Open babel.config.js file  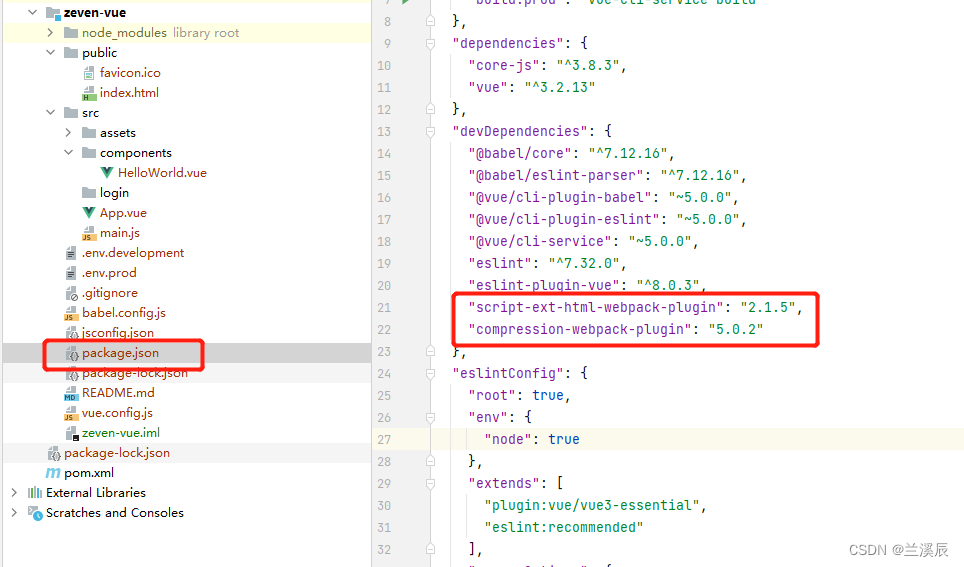tap(124, 313)
